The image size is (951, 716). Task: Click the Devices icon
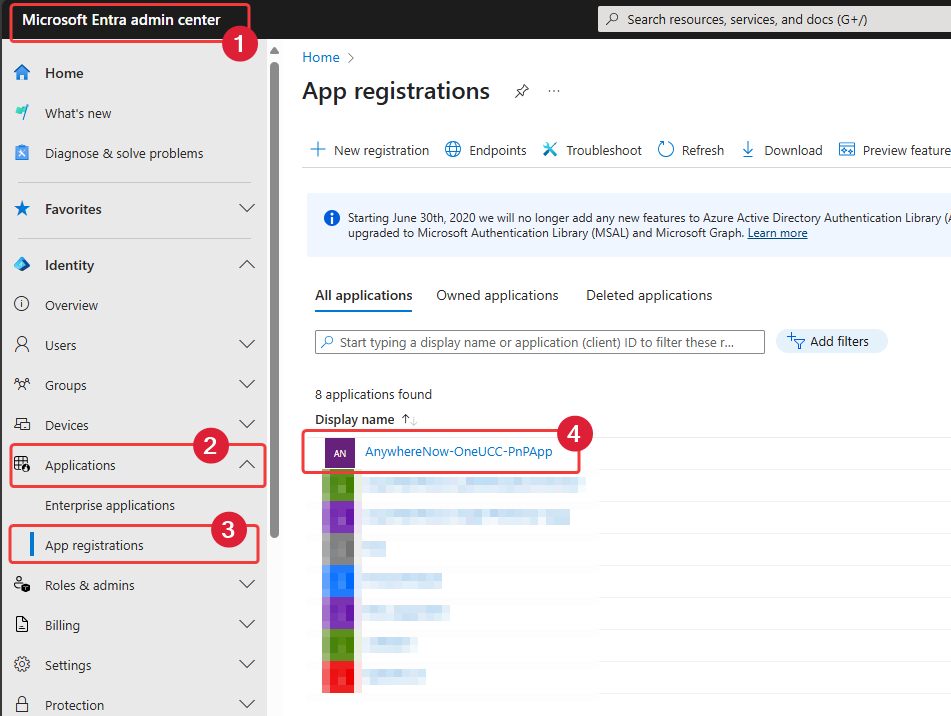(22, 424)
